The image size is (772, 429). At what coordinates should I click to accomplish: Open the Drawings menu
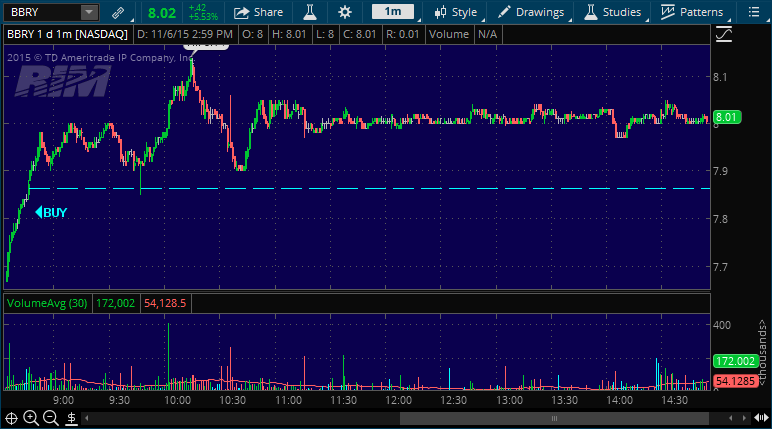[x=531, y=12]
